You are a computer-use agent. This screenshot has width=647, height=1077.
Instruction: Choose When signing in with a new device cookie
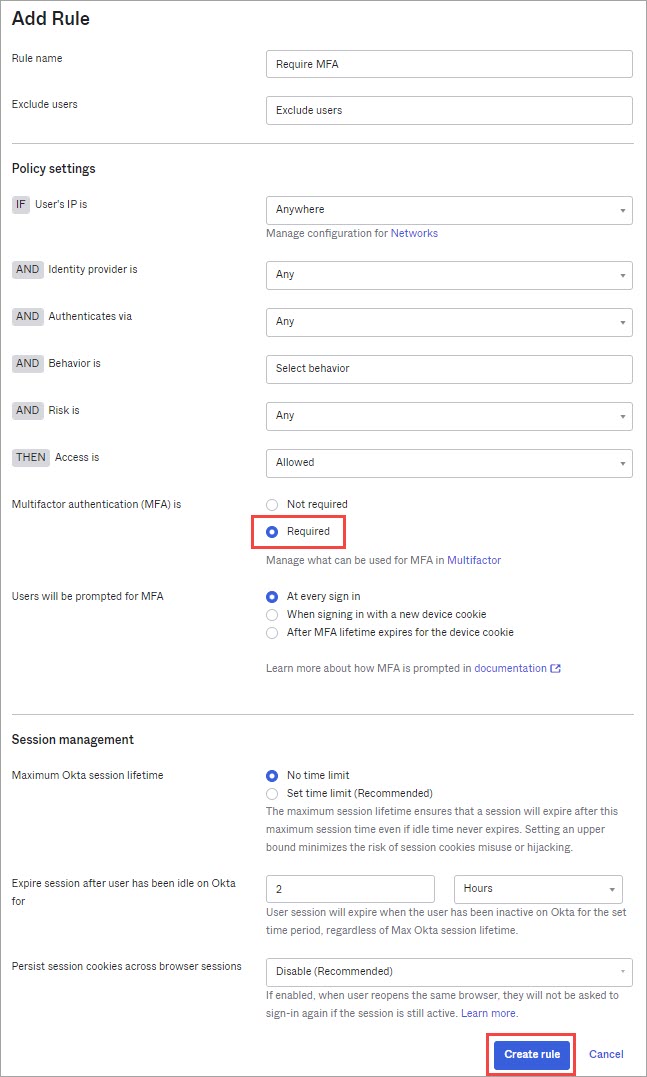point(272,615)
